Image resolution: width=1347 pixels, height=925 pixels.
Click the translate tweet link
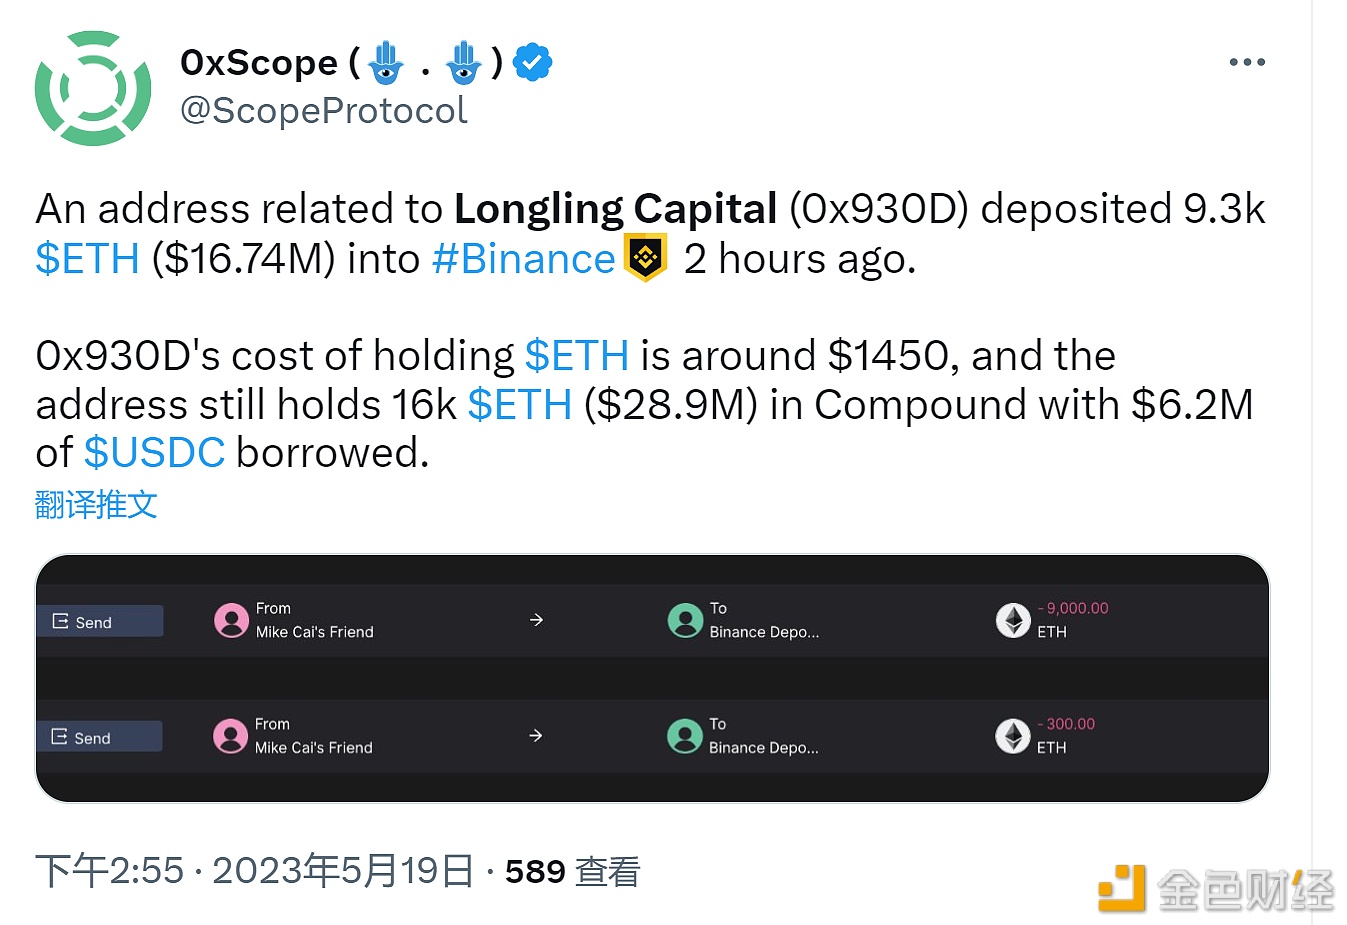(96, 504)
